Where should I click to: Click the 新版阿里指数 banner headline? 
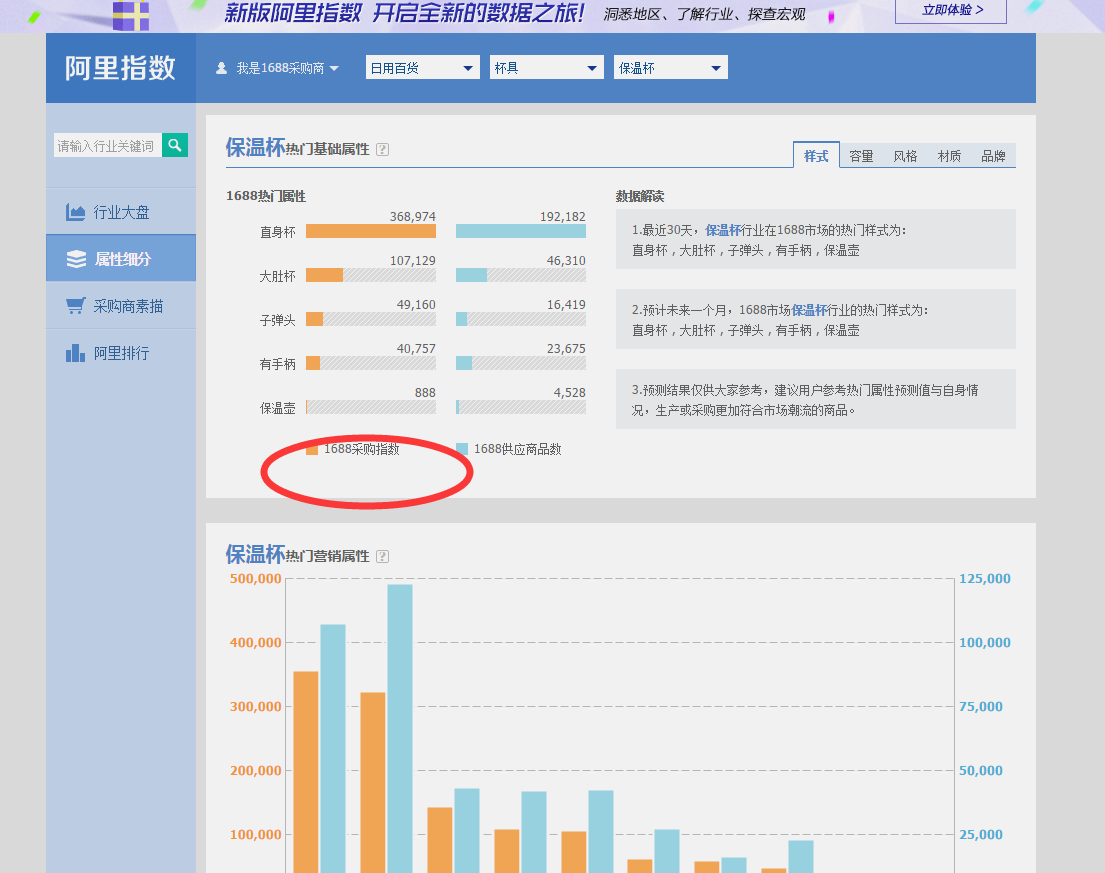click(405, 13)
